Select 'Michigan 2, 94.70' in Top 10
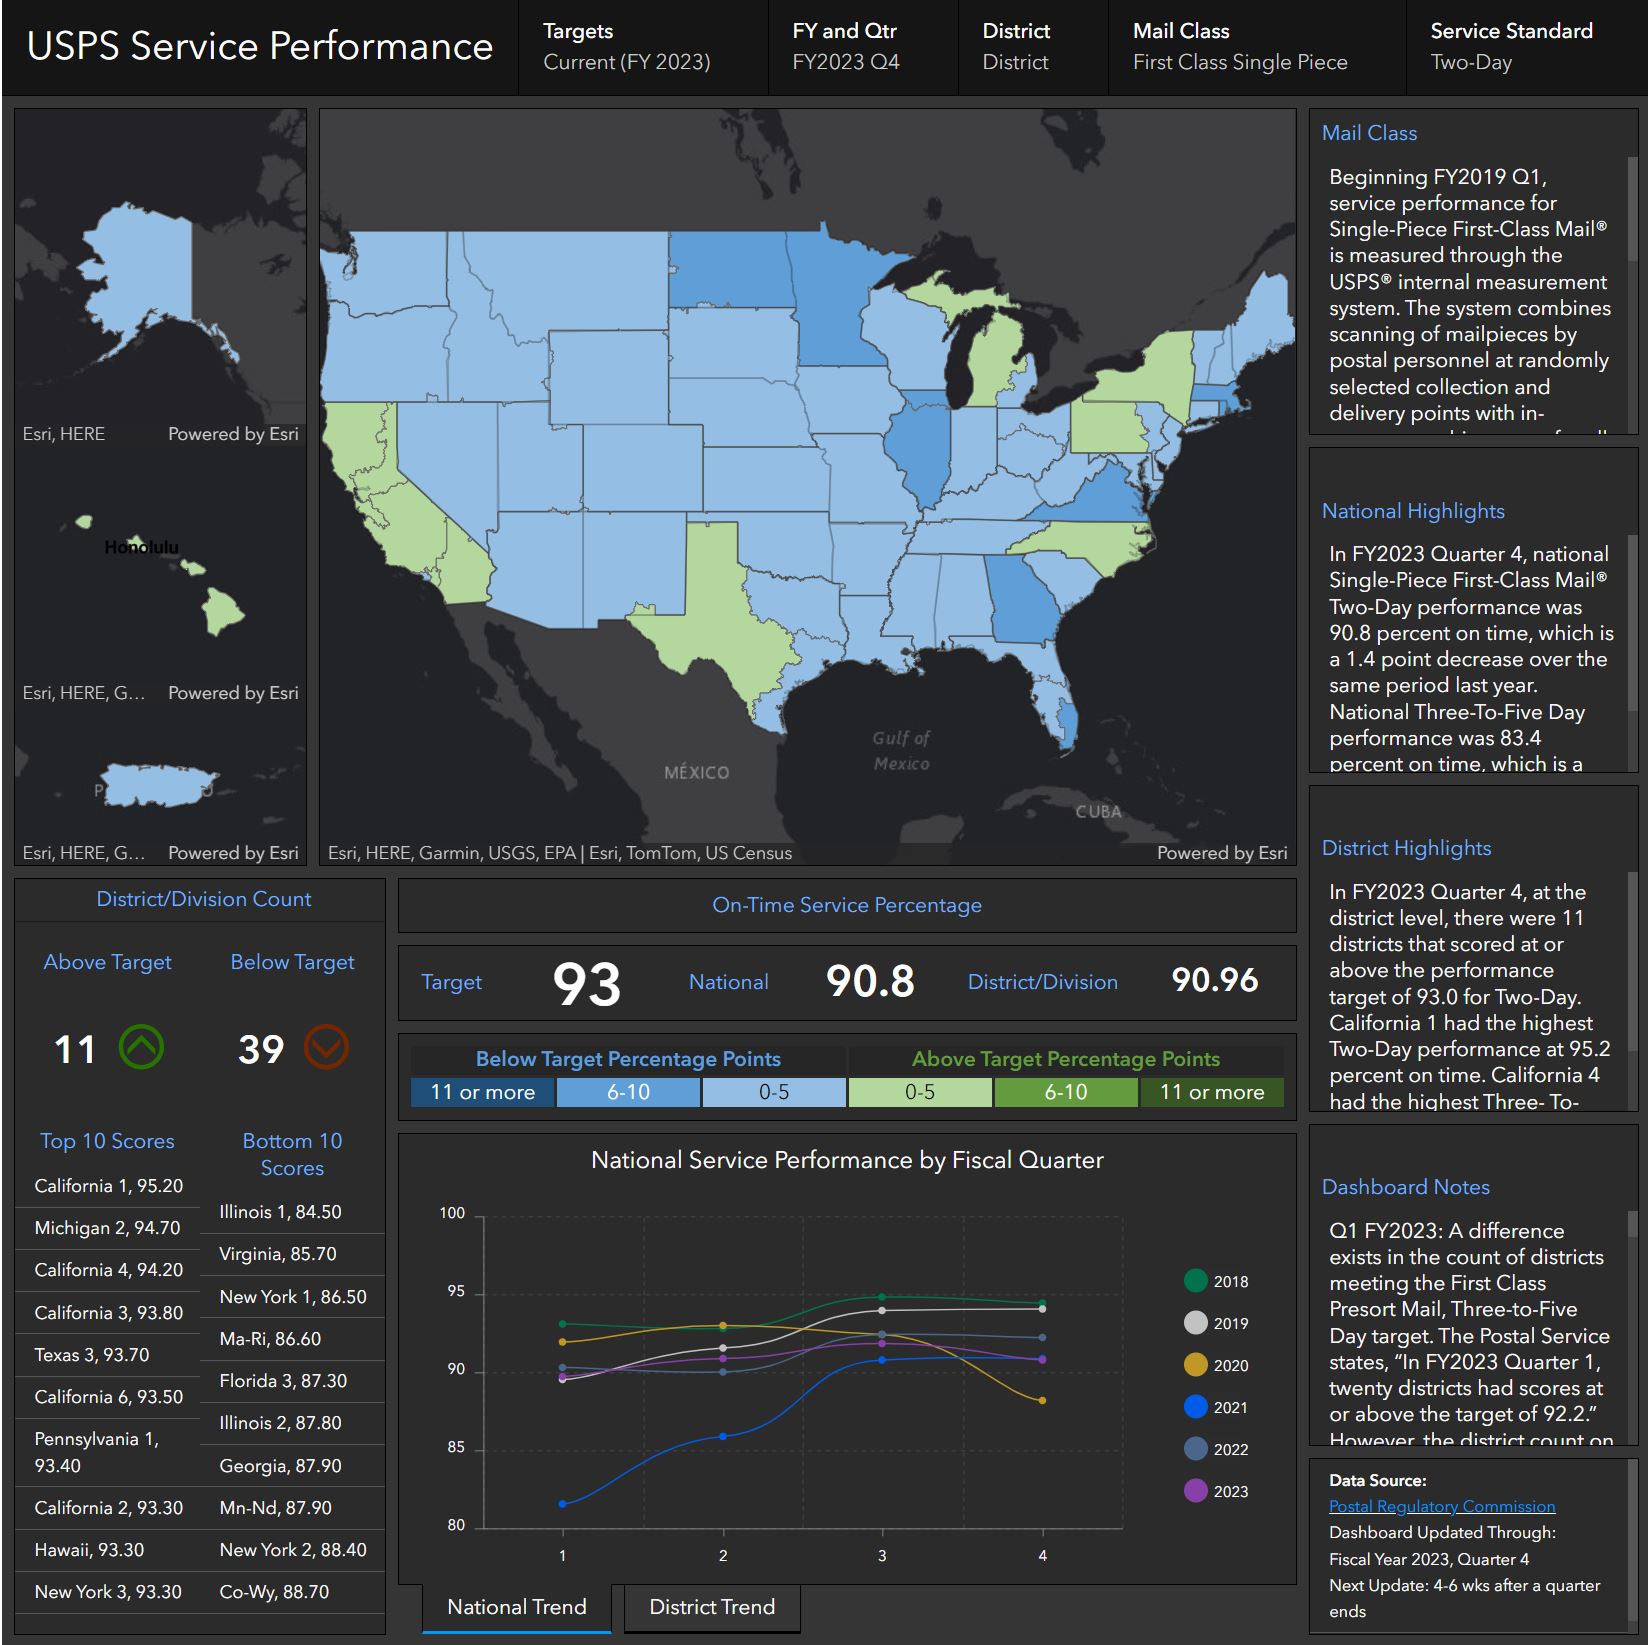The image size is (1648, 1645). (x=108, y=1228)
